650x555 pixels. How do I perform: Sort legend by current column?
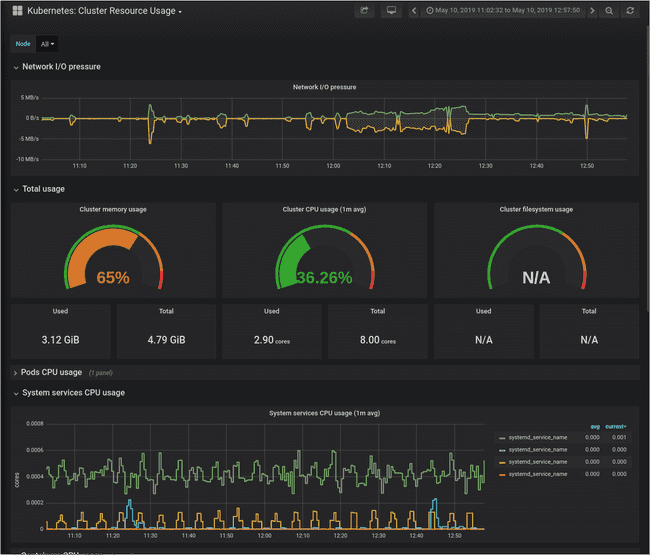click(616, 427)
